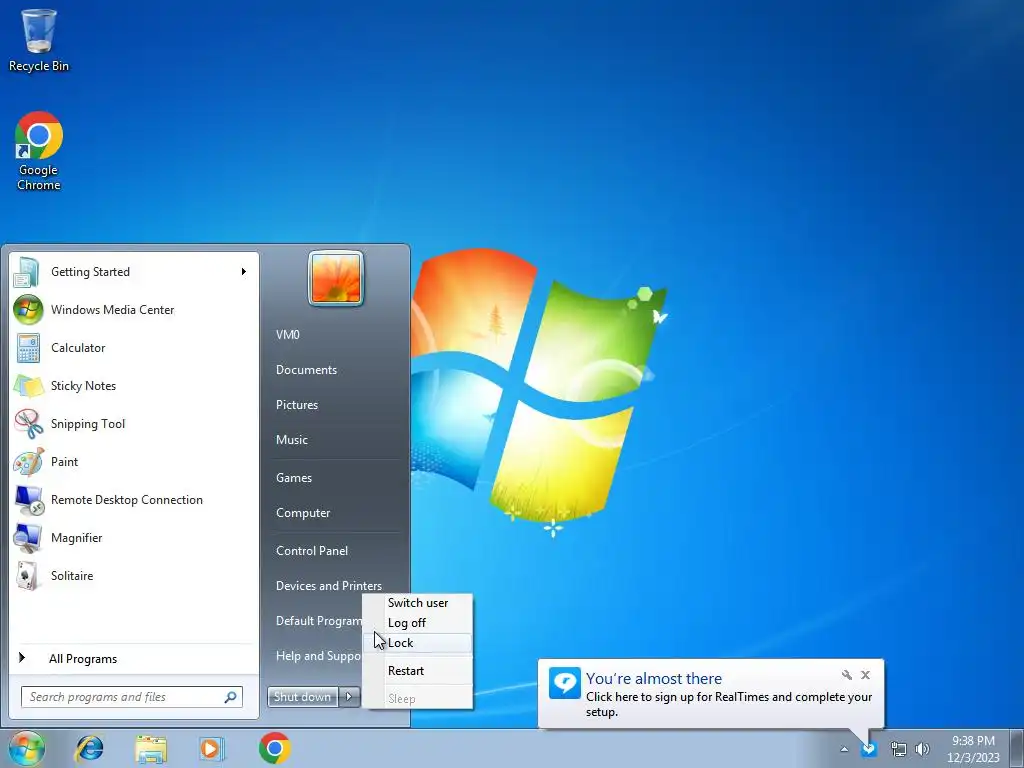Screen dimensions: 1024x768
Task: Click the Show desktop strip by the clock
Action: pyautogui.click(x=1017, y=748)
